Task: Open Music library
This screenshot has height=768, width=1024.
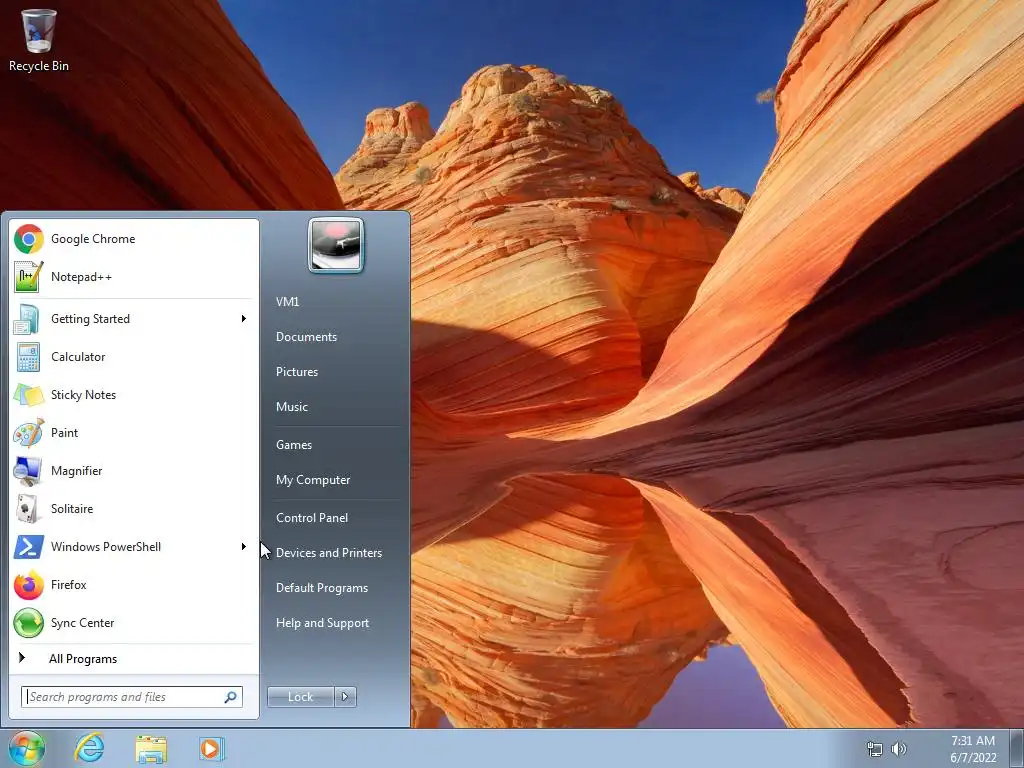Action: pyautogui.click(x=291, y=407)
